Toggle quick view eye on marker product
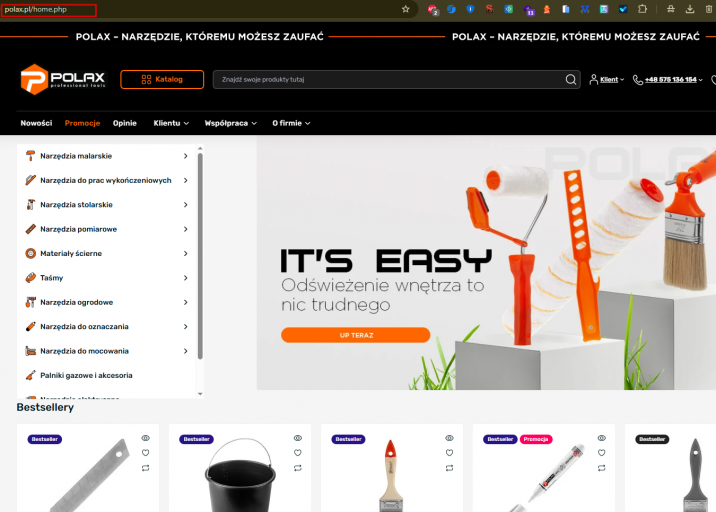 click(x=601, y=438)
